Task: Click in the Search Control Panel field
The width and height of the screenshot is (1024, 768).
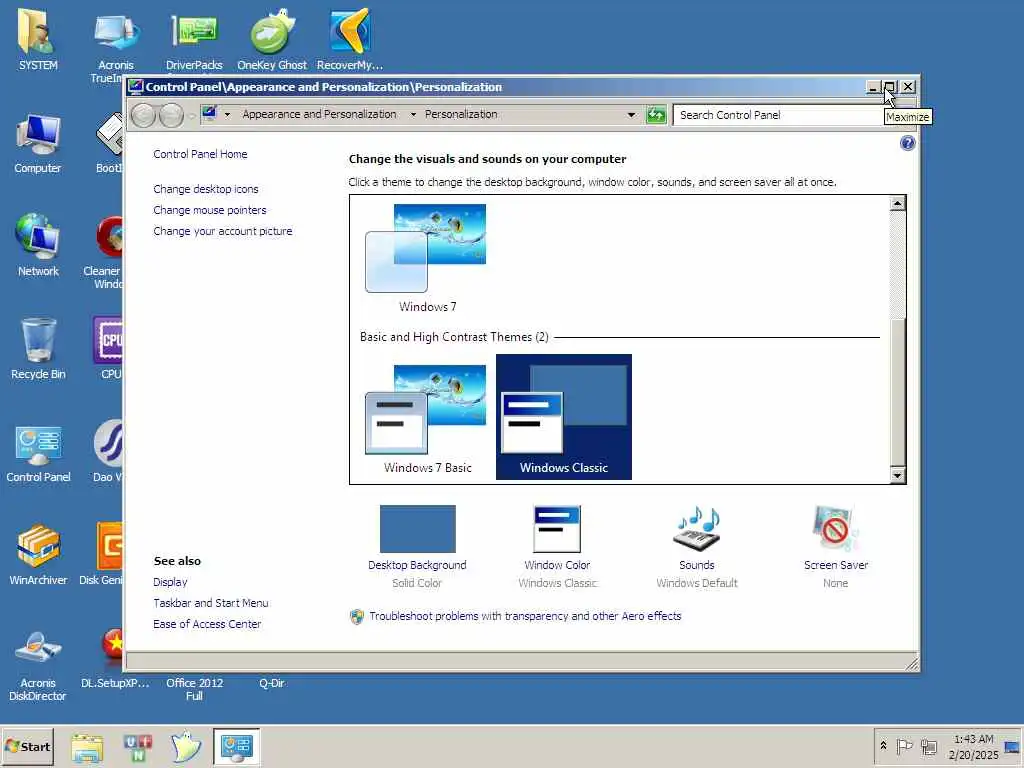Action: tap(777, 115)
